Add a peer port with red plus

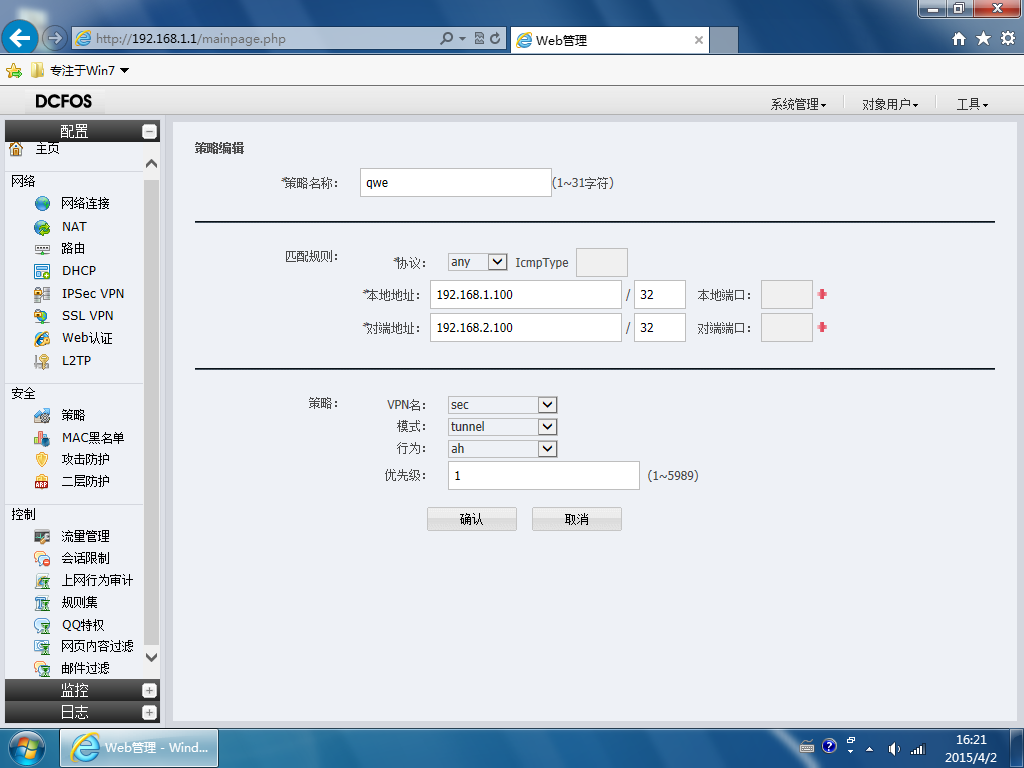(822, 327)
